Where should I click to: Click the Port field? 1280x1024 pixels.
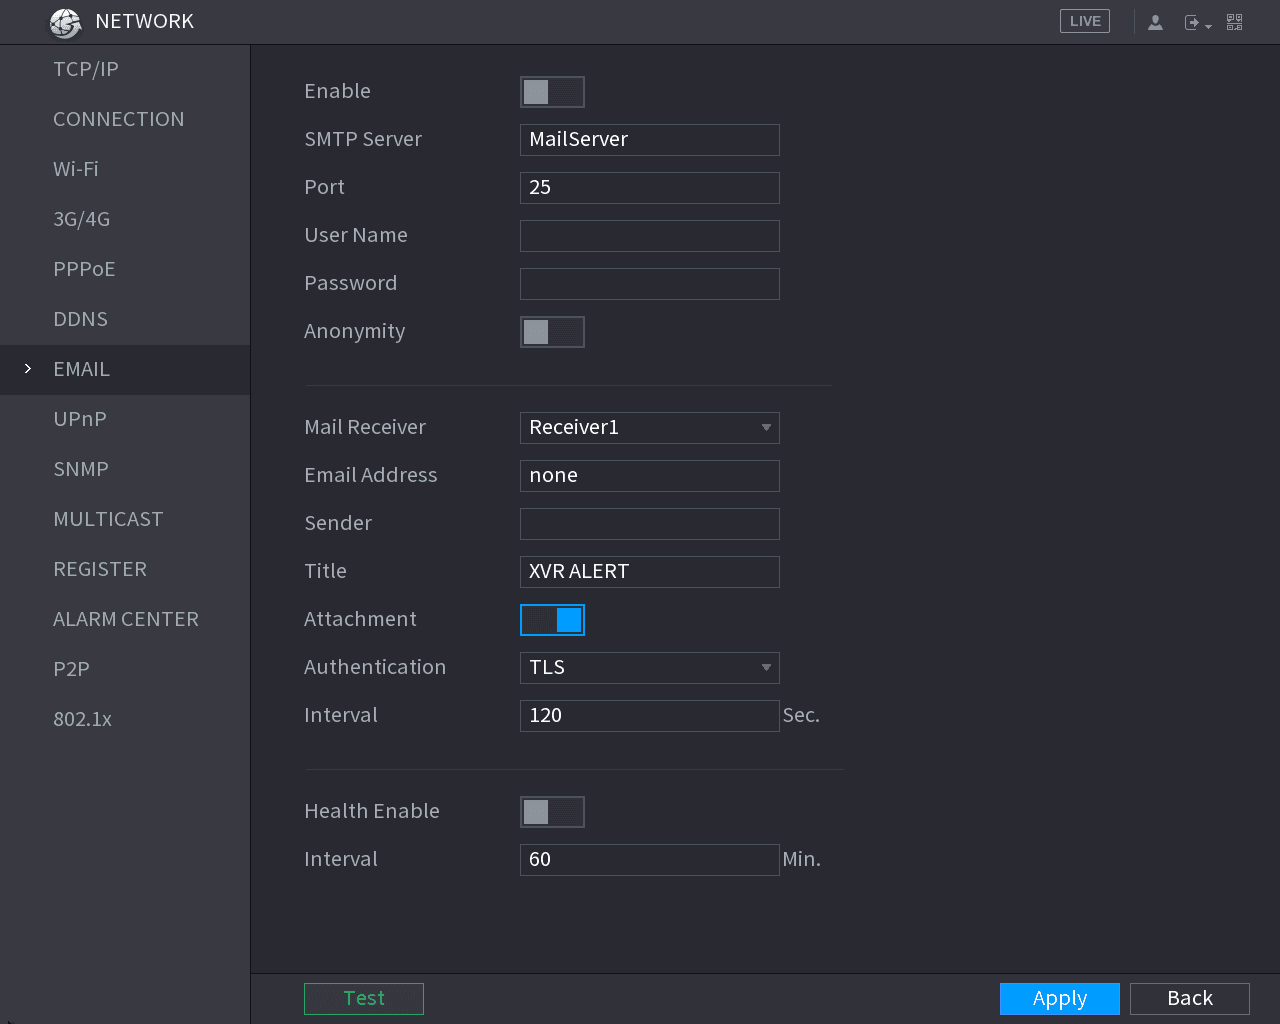650,188
